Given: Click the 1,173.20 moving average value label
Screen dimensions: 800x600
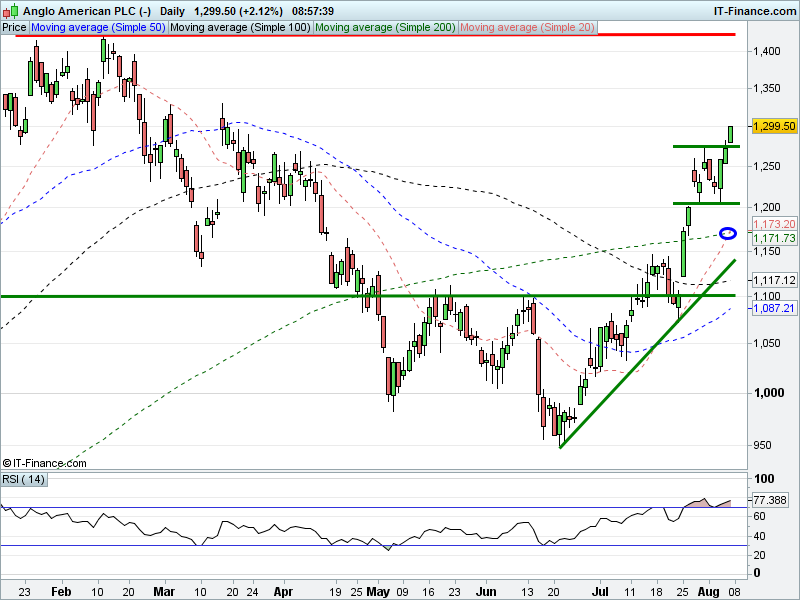Looking at the screenshot, I should click(774, 224).
